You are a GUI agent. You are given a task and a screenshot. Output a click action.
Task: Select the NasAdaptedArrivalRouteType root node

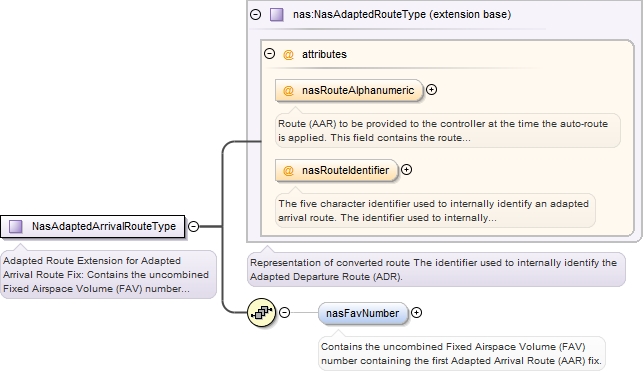(x=93, y=226)
